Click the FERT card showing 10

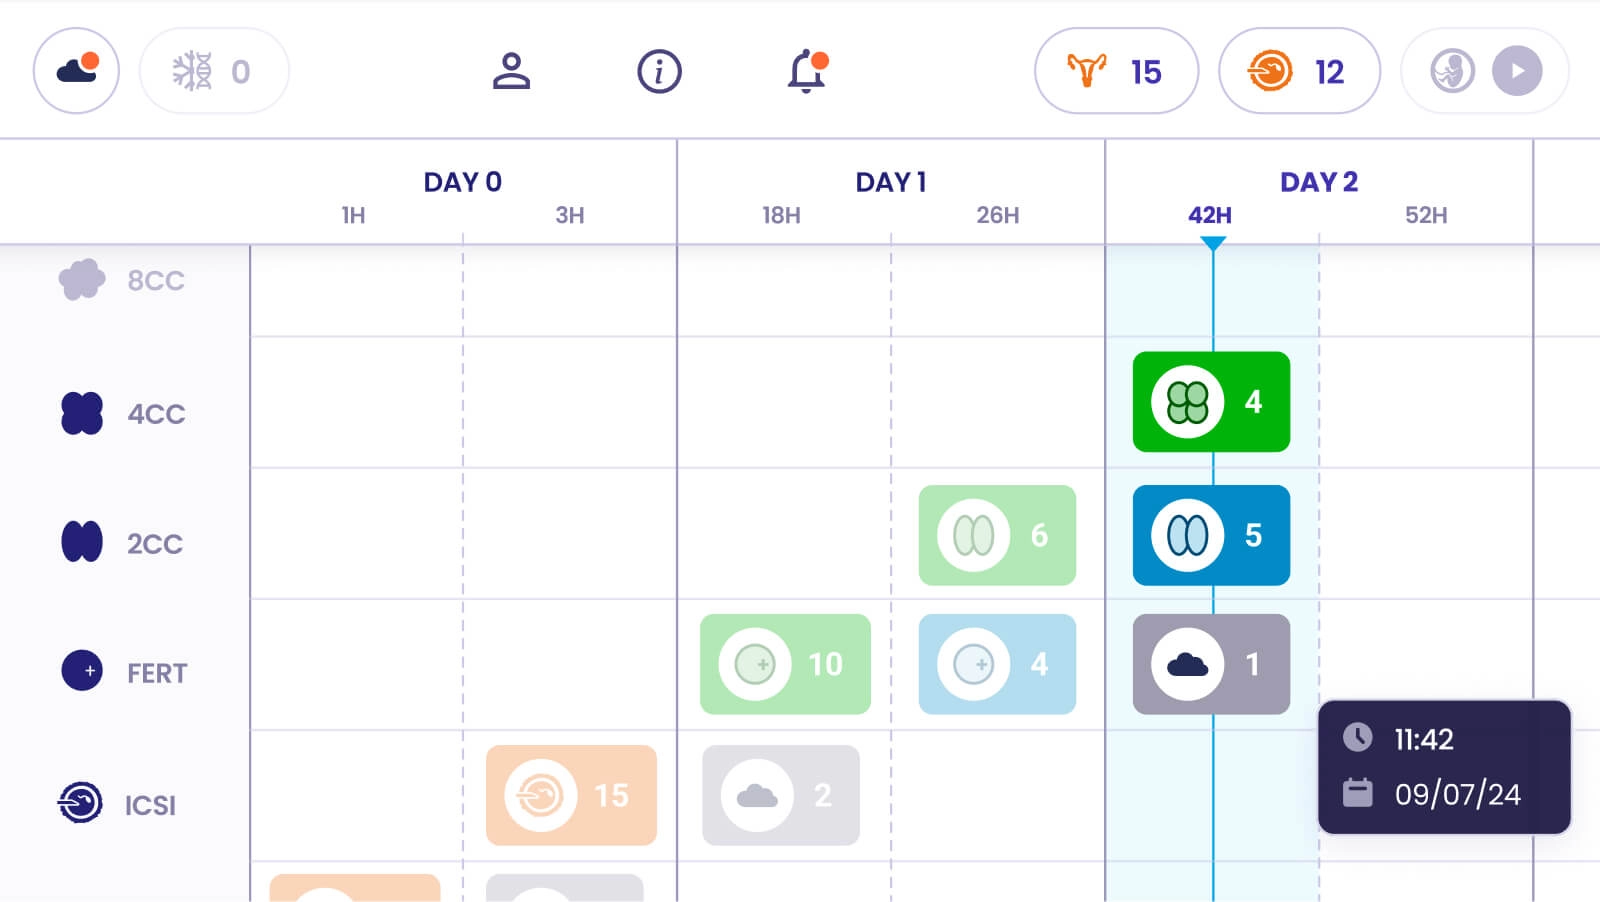pos(785,664)
